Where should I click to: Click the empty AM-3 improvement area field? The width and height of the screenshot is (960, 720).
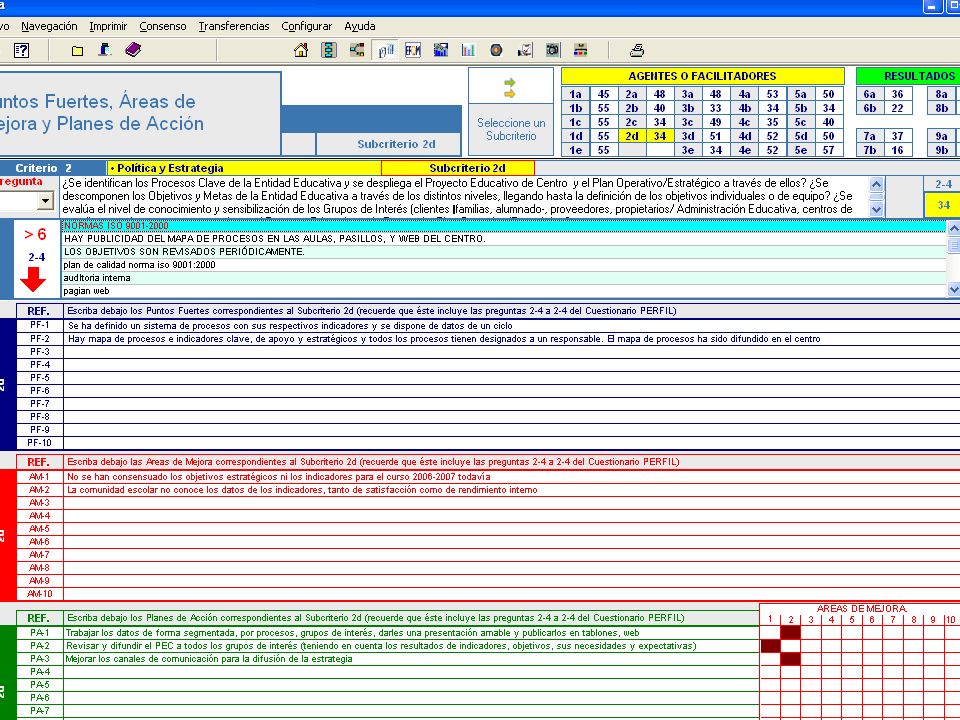[x=511, y=503]
